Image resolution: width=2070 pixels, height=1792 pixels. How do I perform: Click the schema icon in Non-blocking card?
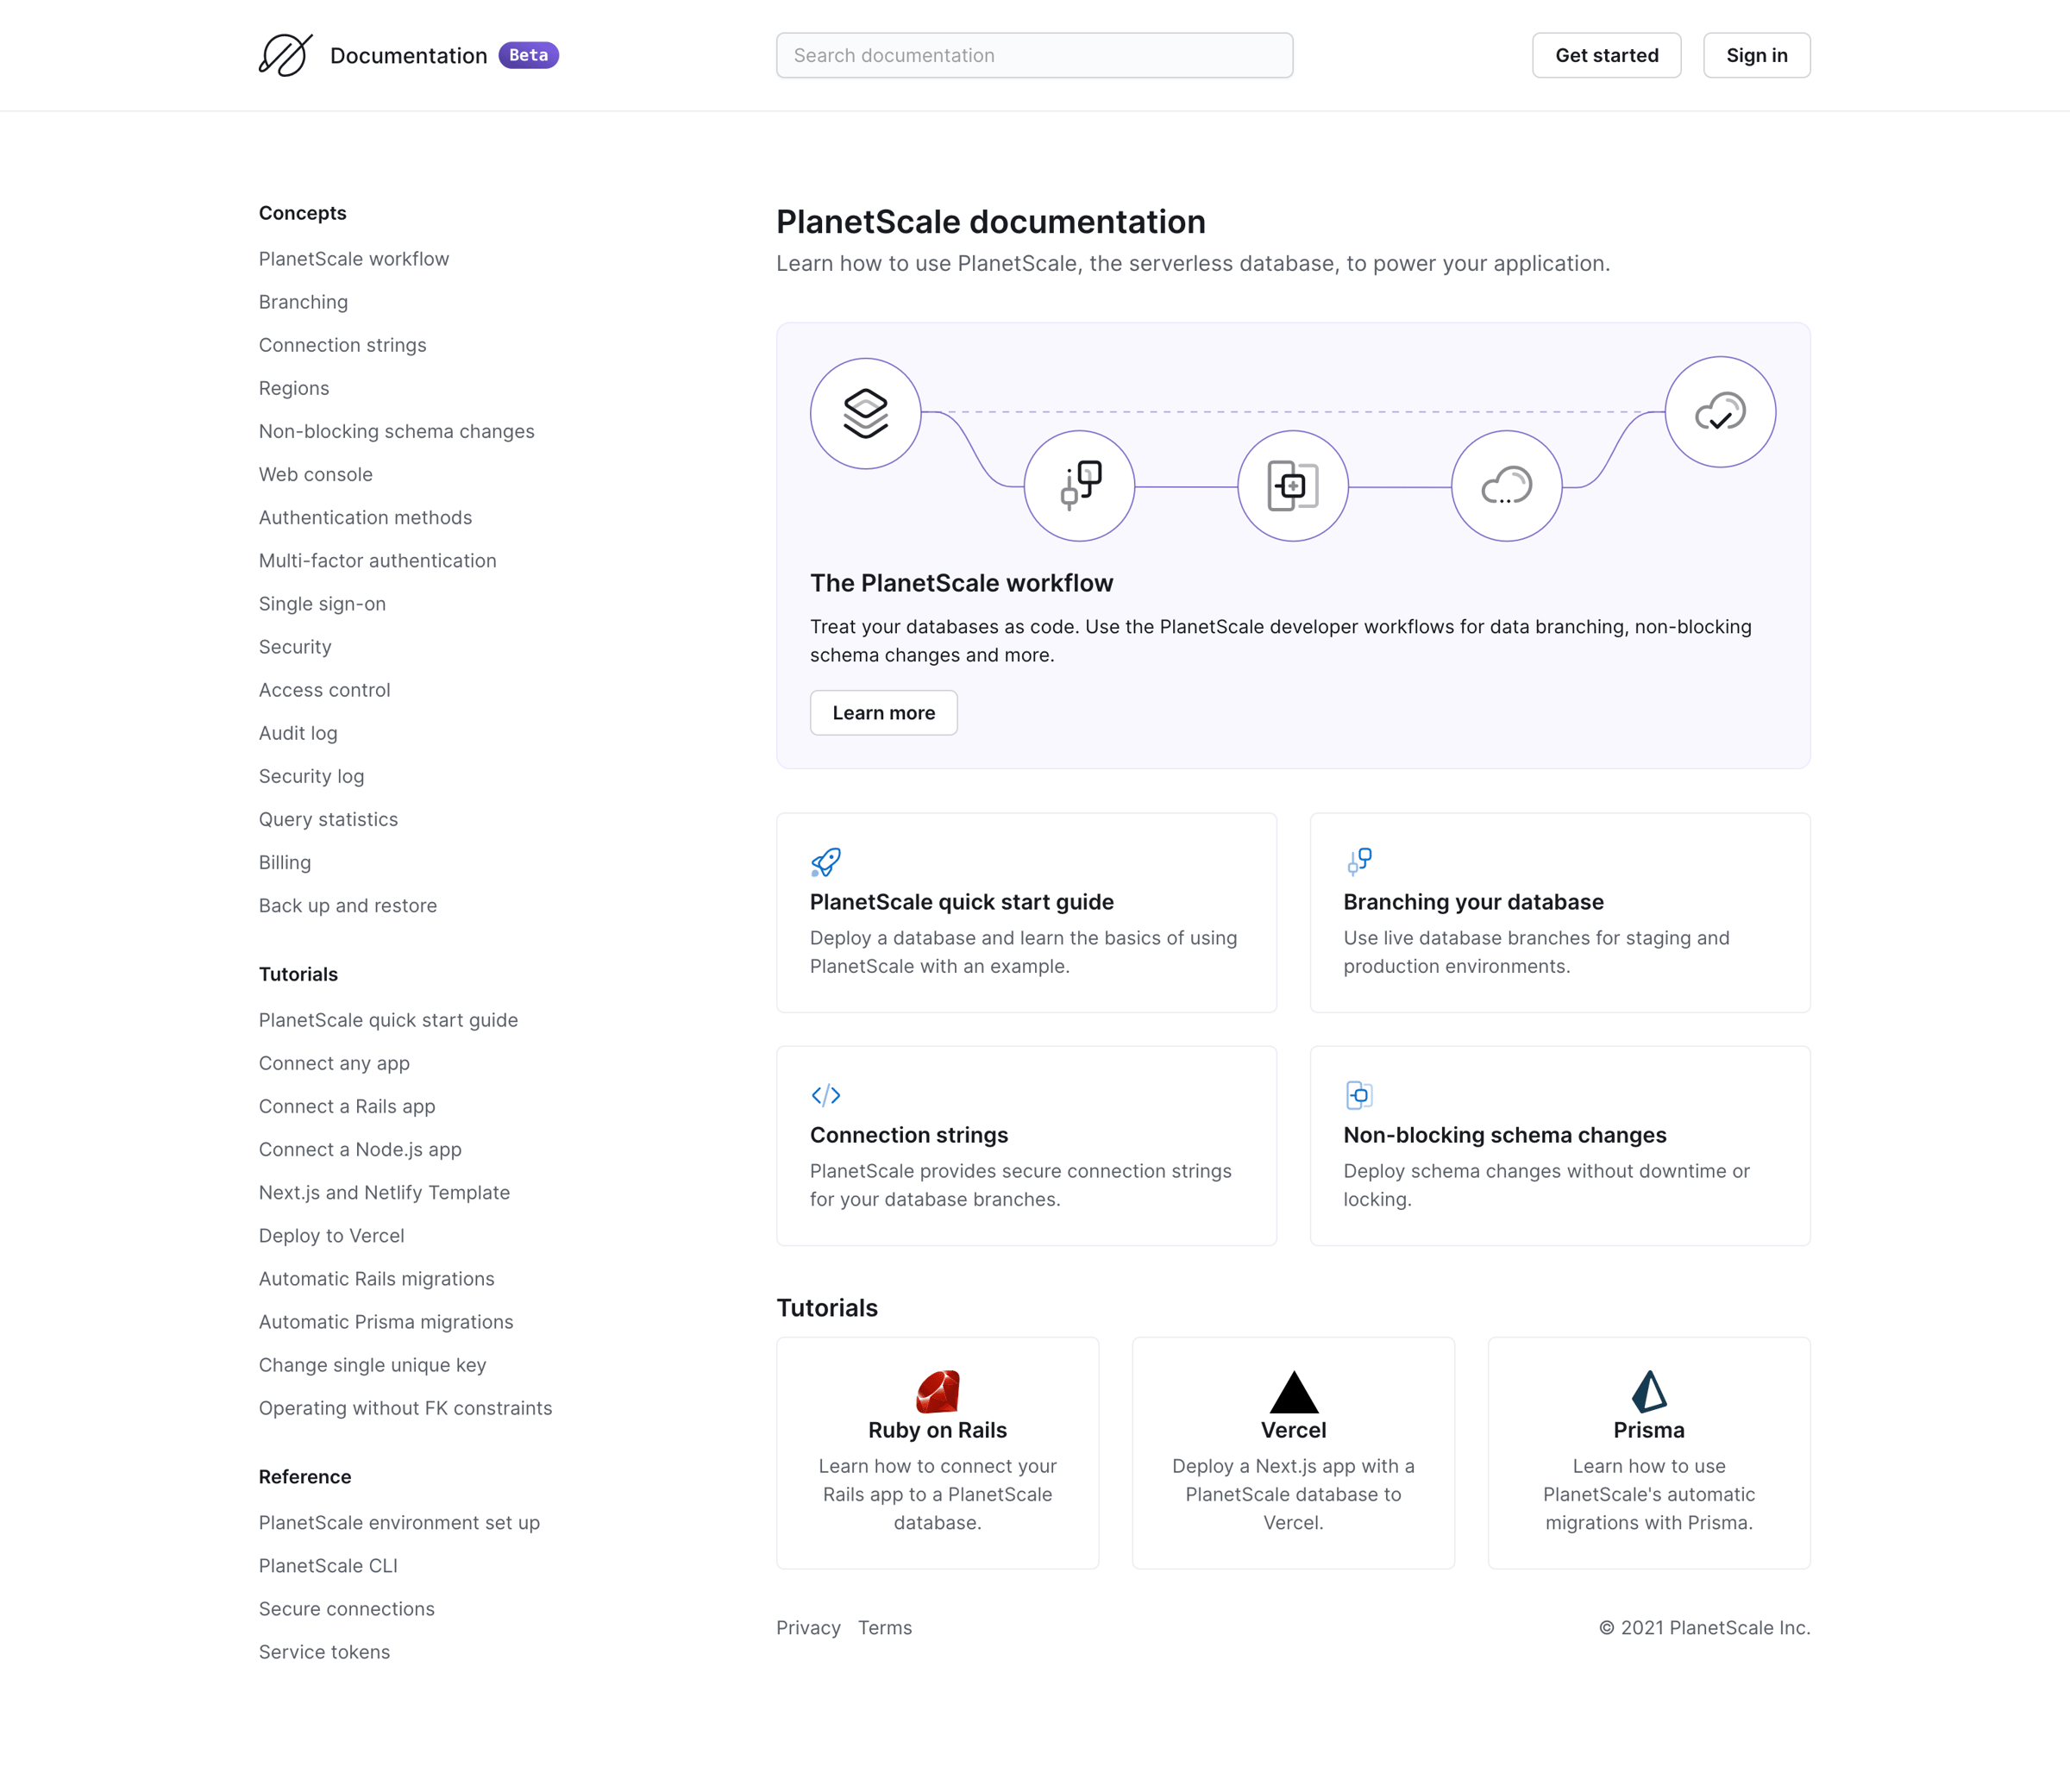tap(1359, 1095)
